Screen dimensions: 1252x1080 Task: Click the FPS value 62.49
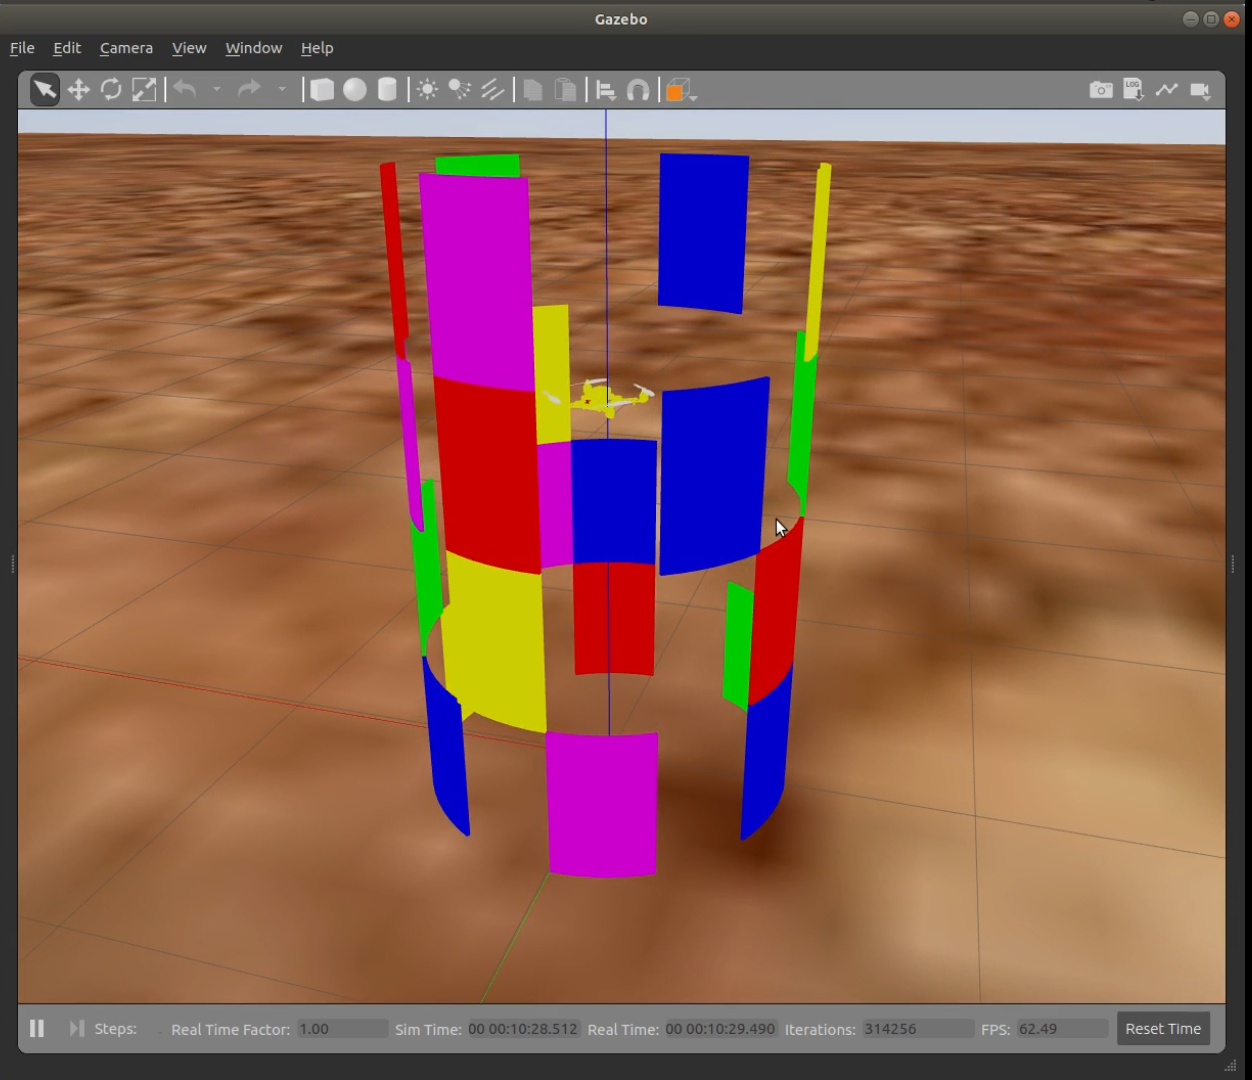coord(1062,1029)
